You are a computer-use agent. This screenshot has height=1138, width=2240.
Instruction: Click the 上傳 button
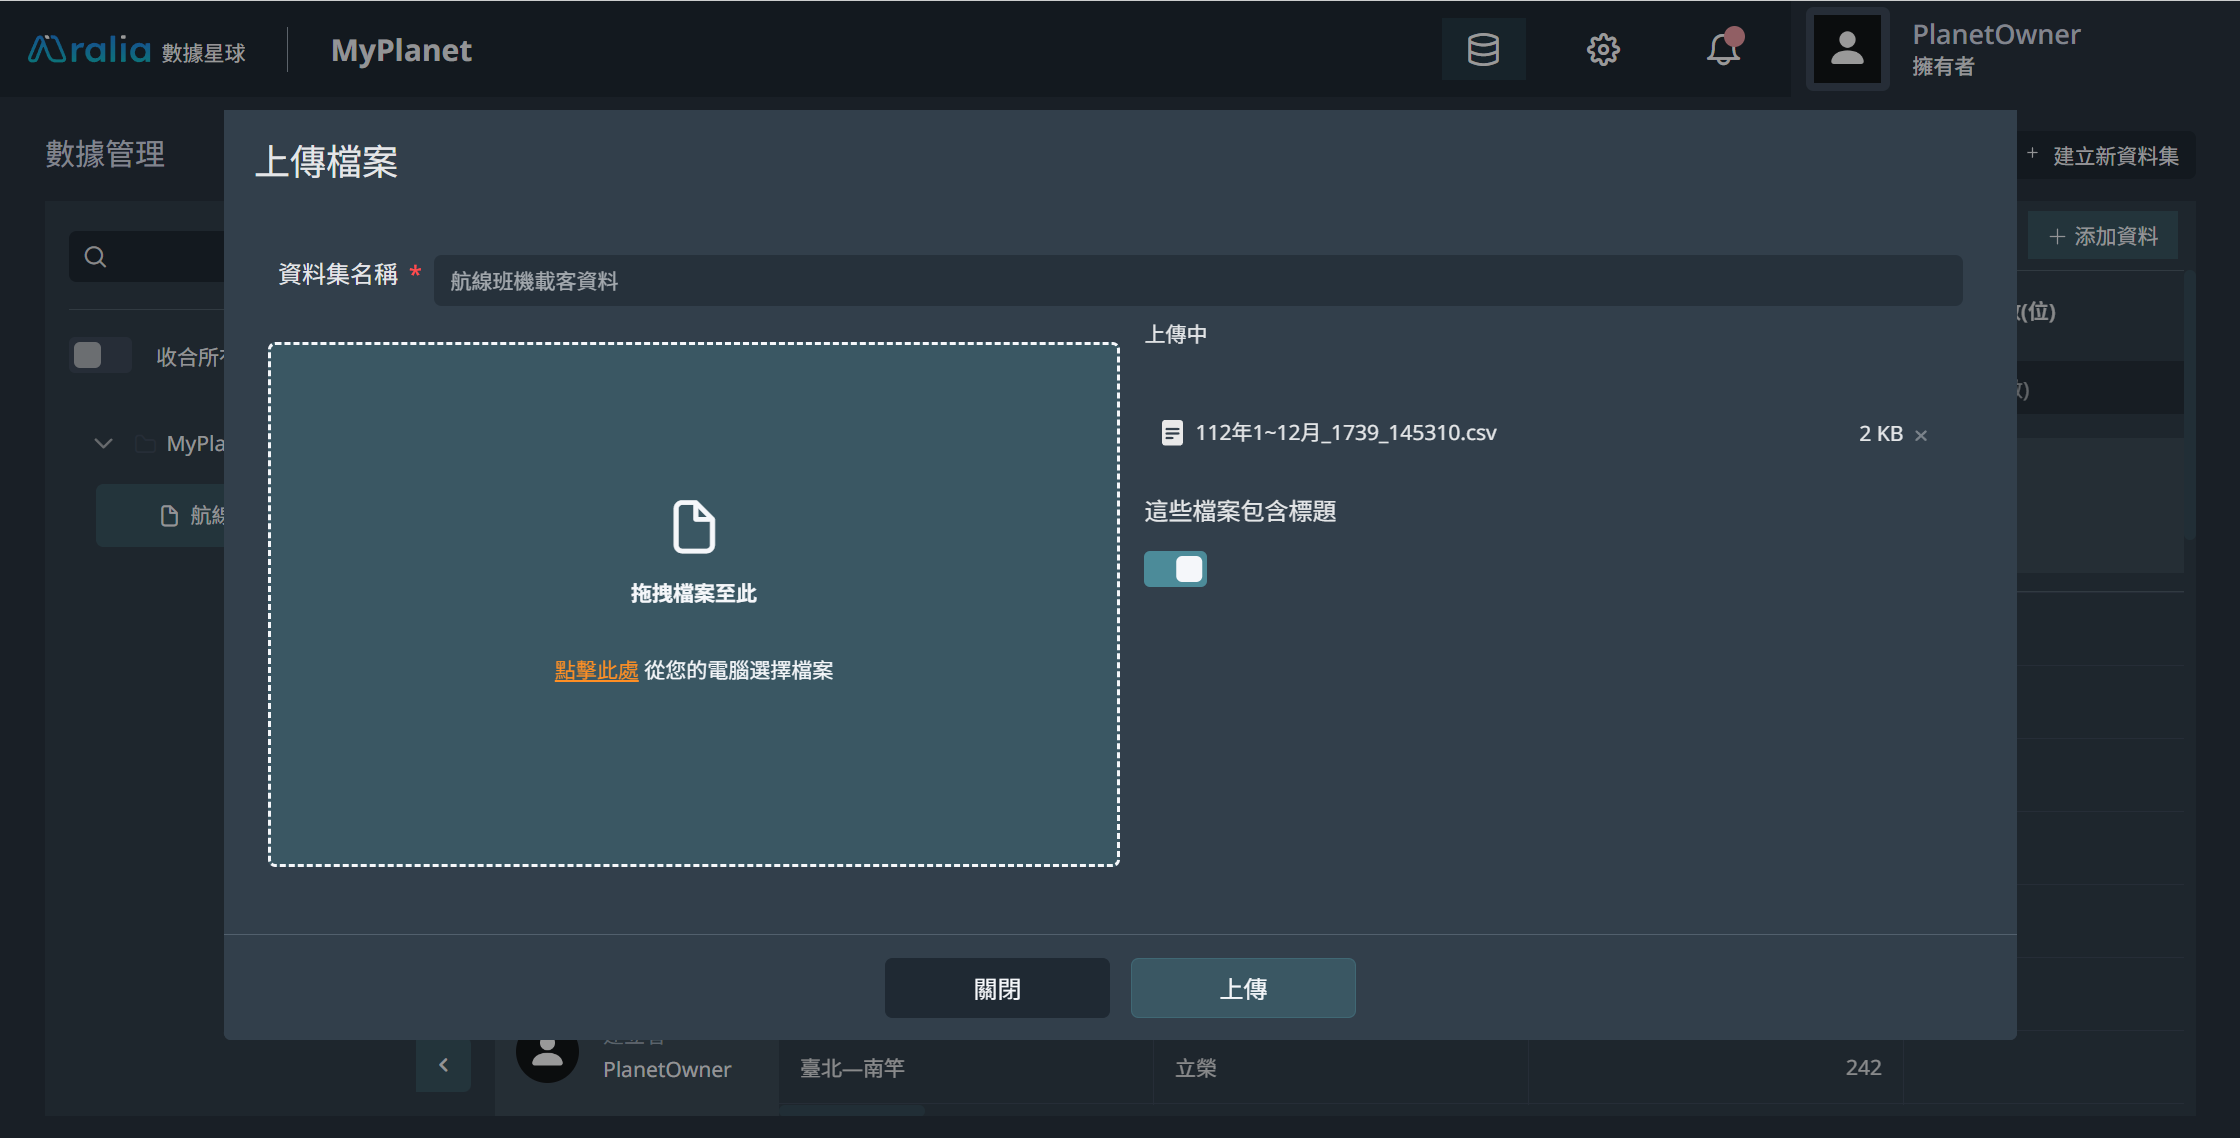coord(1243,988)
